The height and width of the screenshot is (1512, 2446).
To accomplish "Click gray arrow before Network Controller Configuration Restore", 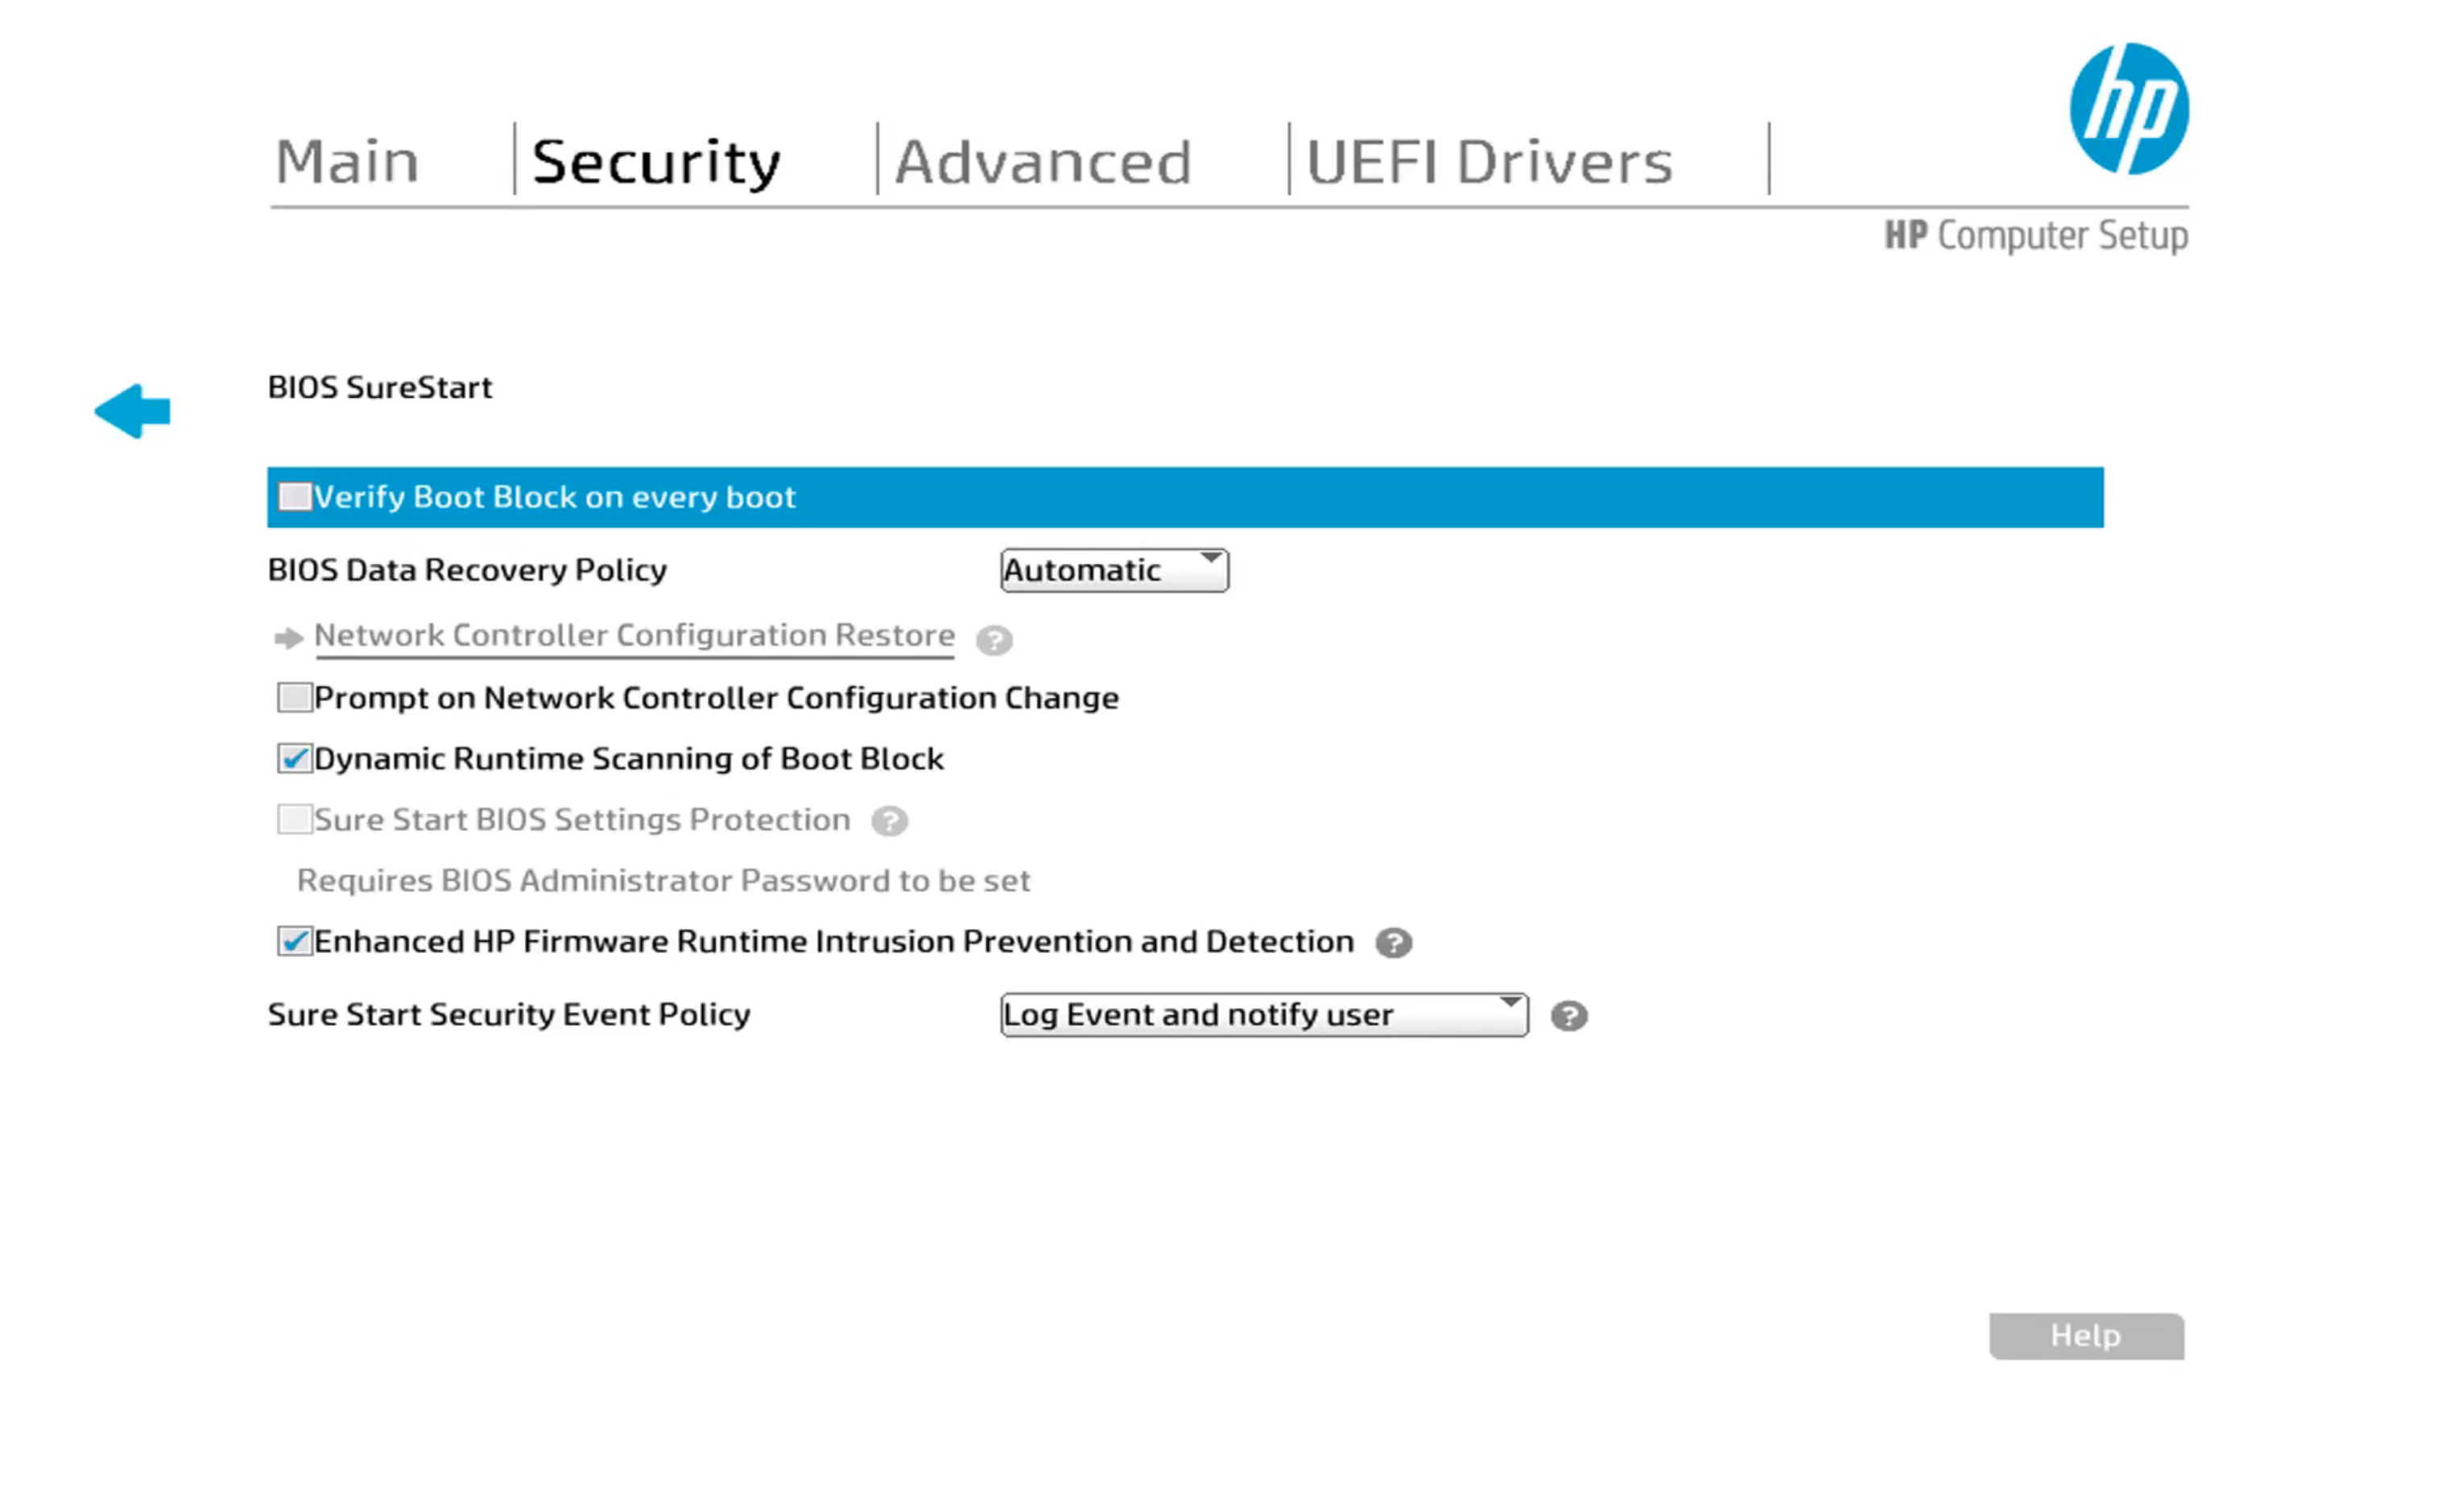I will tap(288, 638).
